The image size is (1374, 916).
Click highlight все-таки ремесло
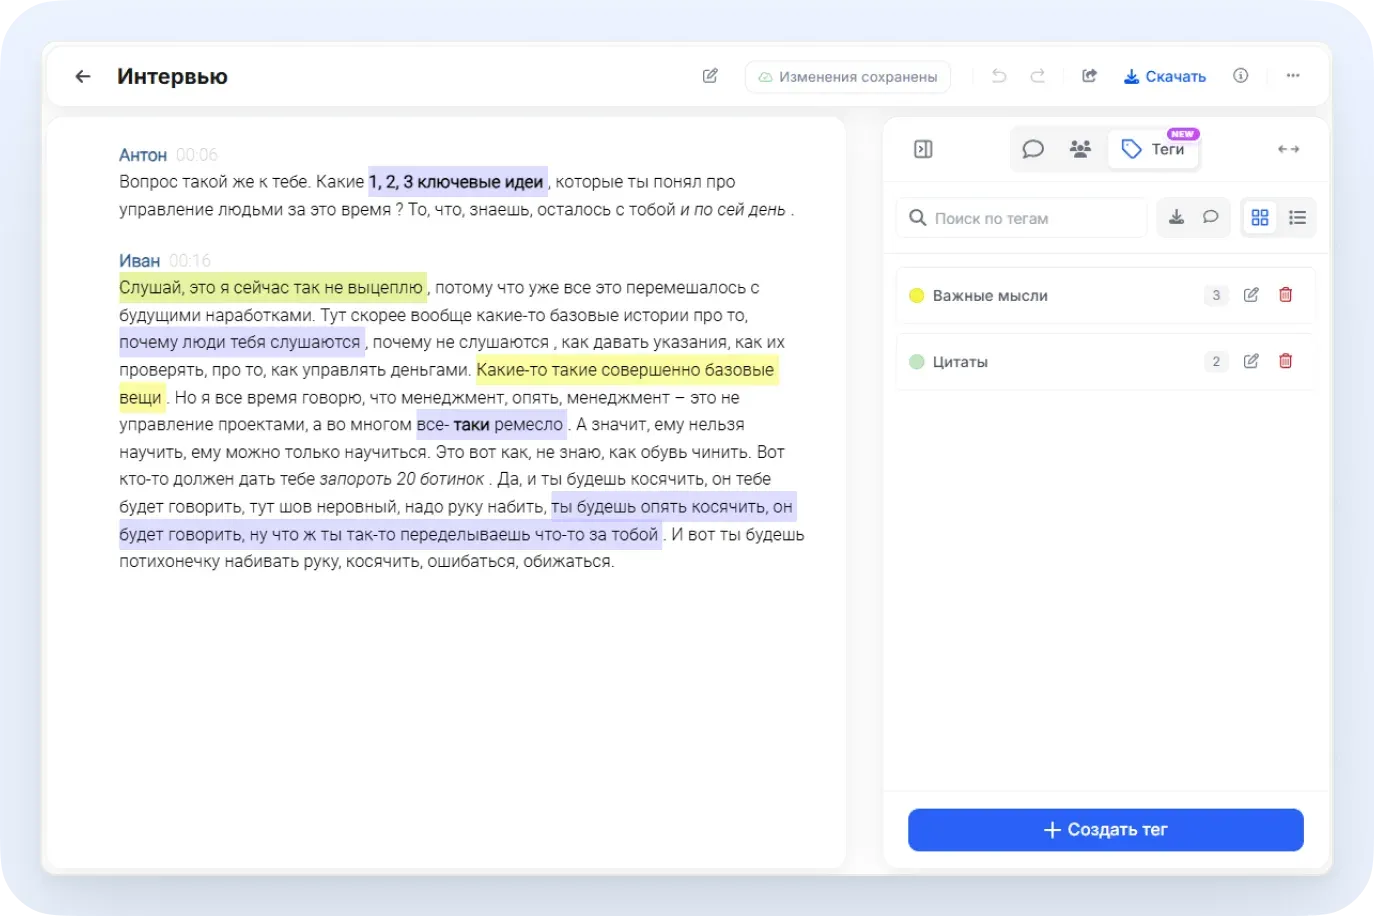click(491, 425)
